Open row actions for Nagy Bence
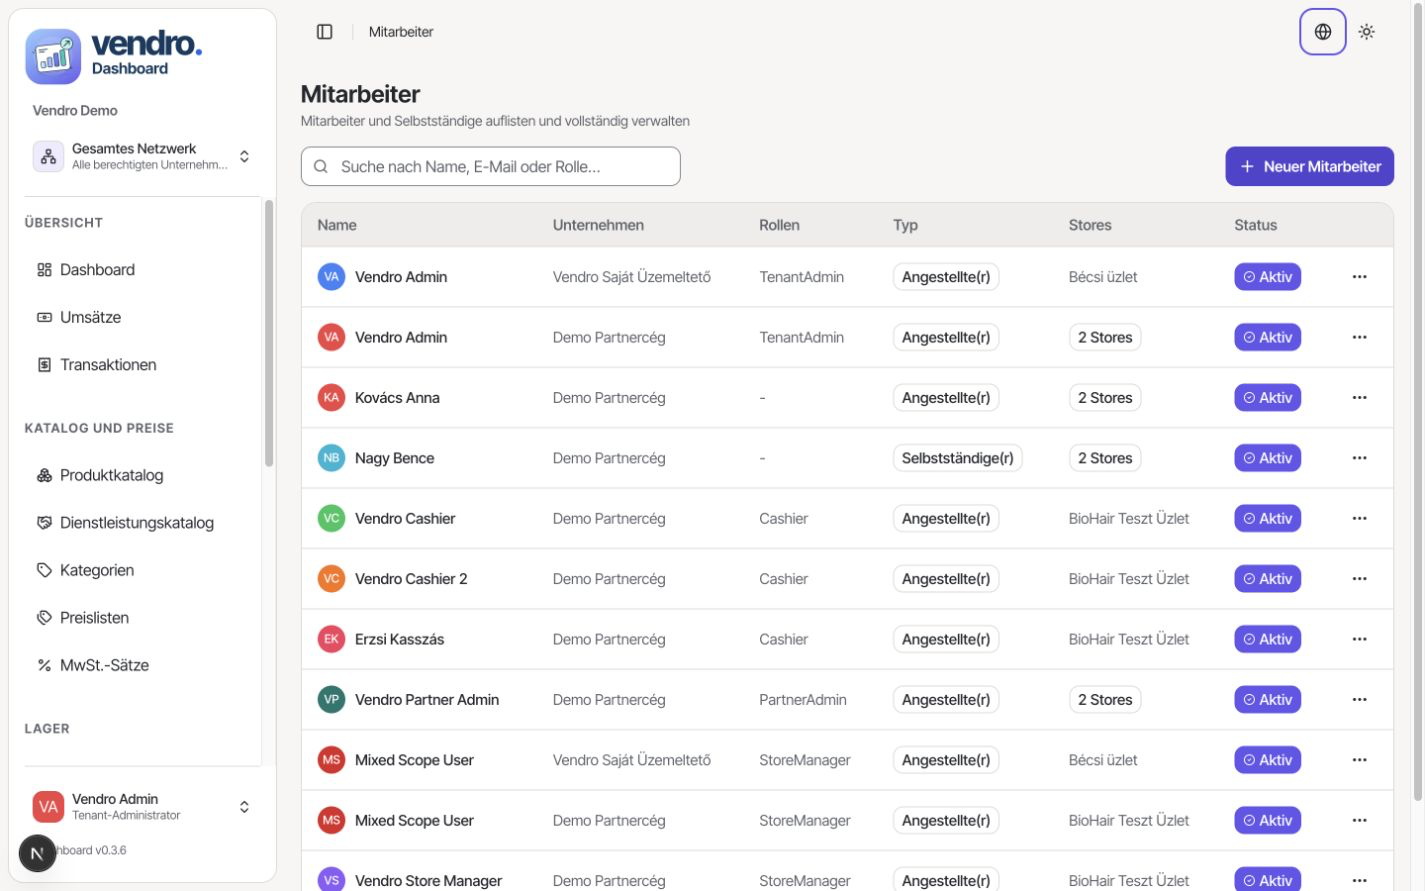Viewport: 1425px width, 891px height. 1359,458
